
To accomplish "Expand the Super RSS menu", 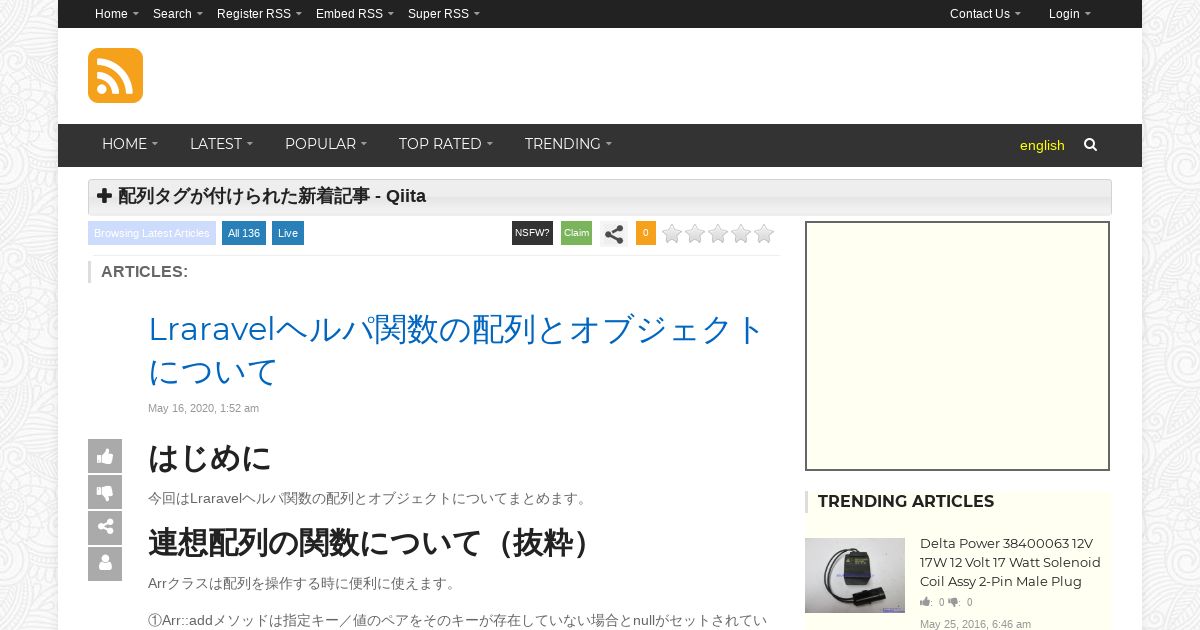I will (444, 14).
